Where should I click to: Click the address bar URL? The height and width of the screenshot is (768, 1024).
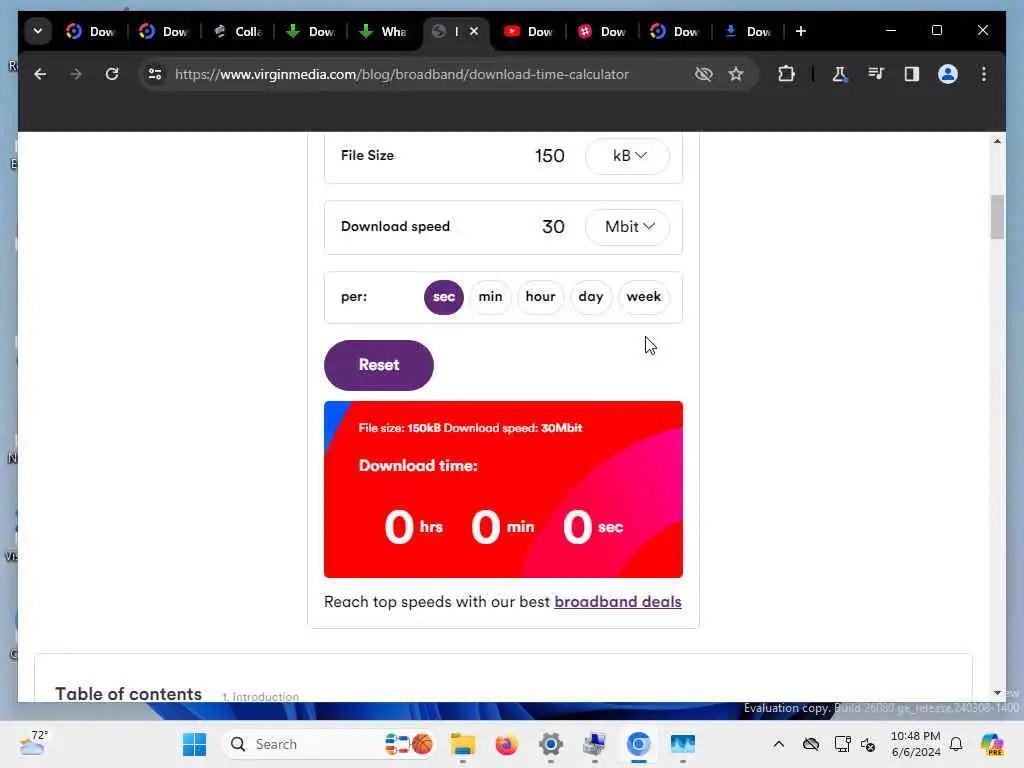click(x=402, y=74)
